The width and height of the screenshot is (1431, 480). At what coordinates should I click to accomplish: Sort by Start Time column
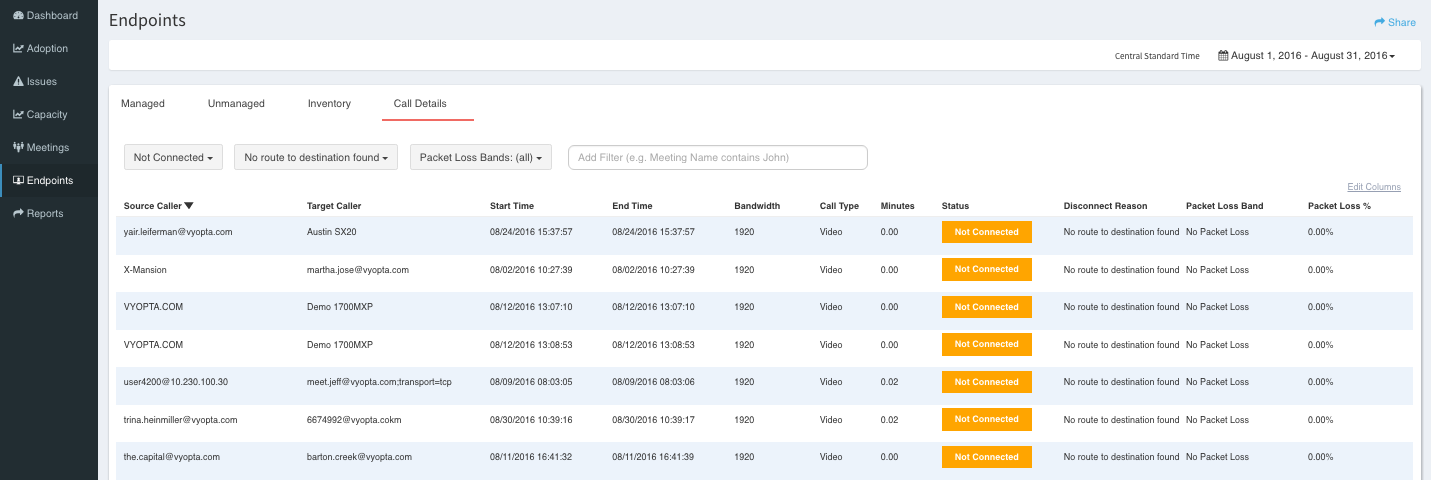pyautogui.click(x=512, y=206)
